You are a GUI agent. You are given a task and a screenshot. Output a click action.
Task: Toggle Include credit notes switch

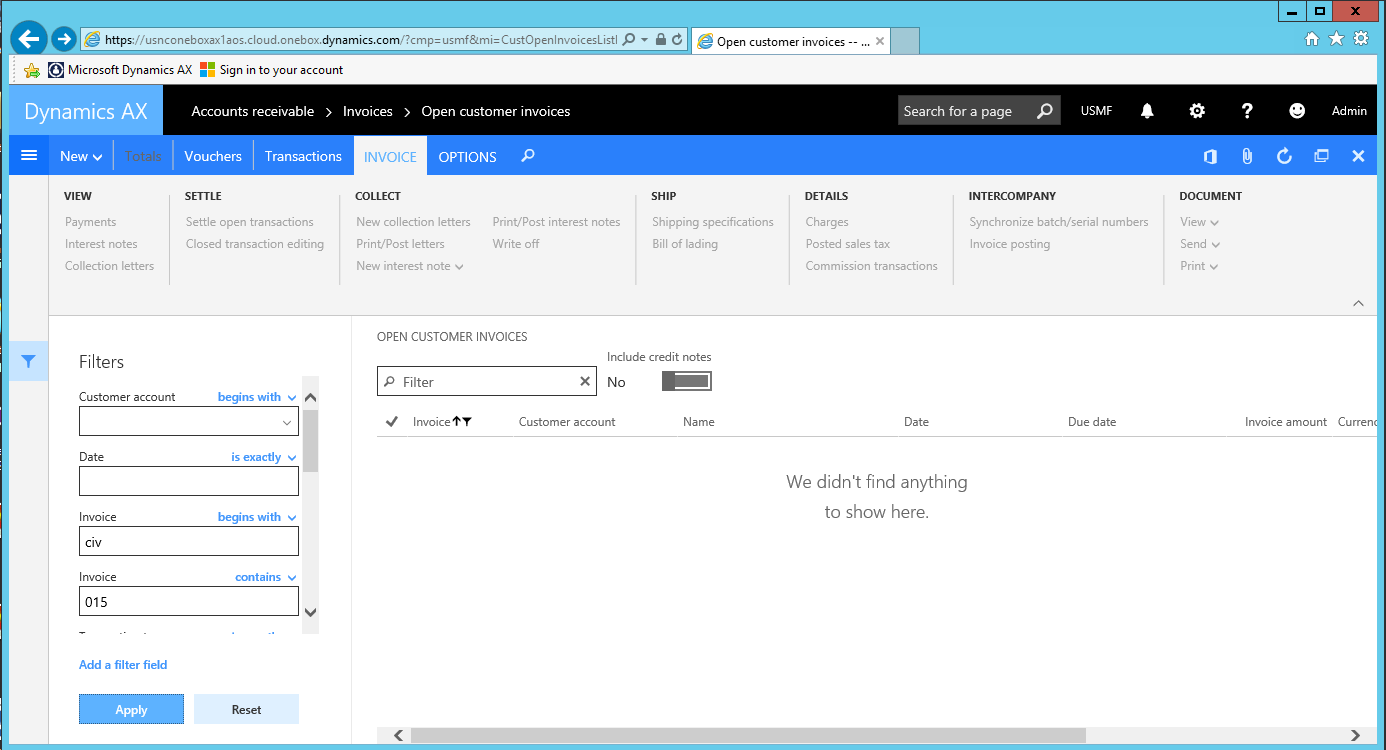click(x=686, y=381)
